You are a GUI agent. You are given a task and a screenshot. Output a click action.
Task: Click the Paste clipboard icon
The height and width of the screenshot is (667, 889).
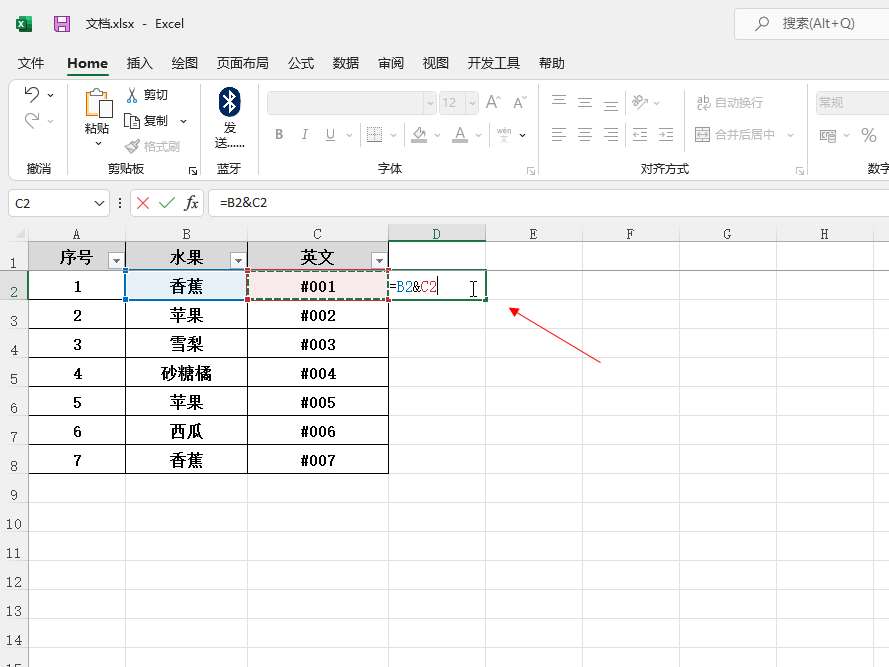click(98, 103)
